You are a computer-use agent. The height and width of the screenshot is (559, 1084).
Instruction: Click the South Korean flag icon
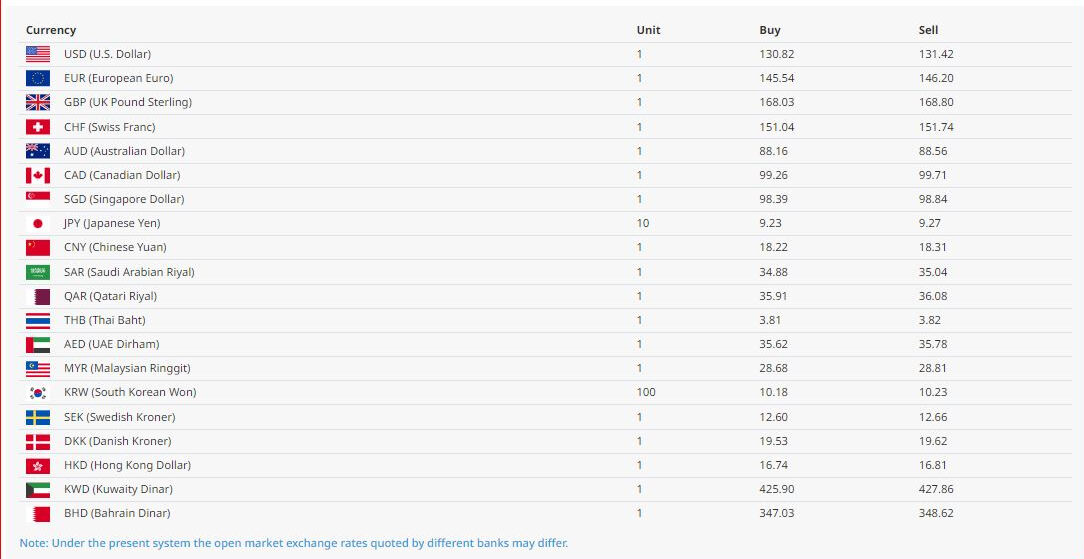(38, 392)
